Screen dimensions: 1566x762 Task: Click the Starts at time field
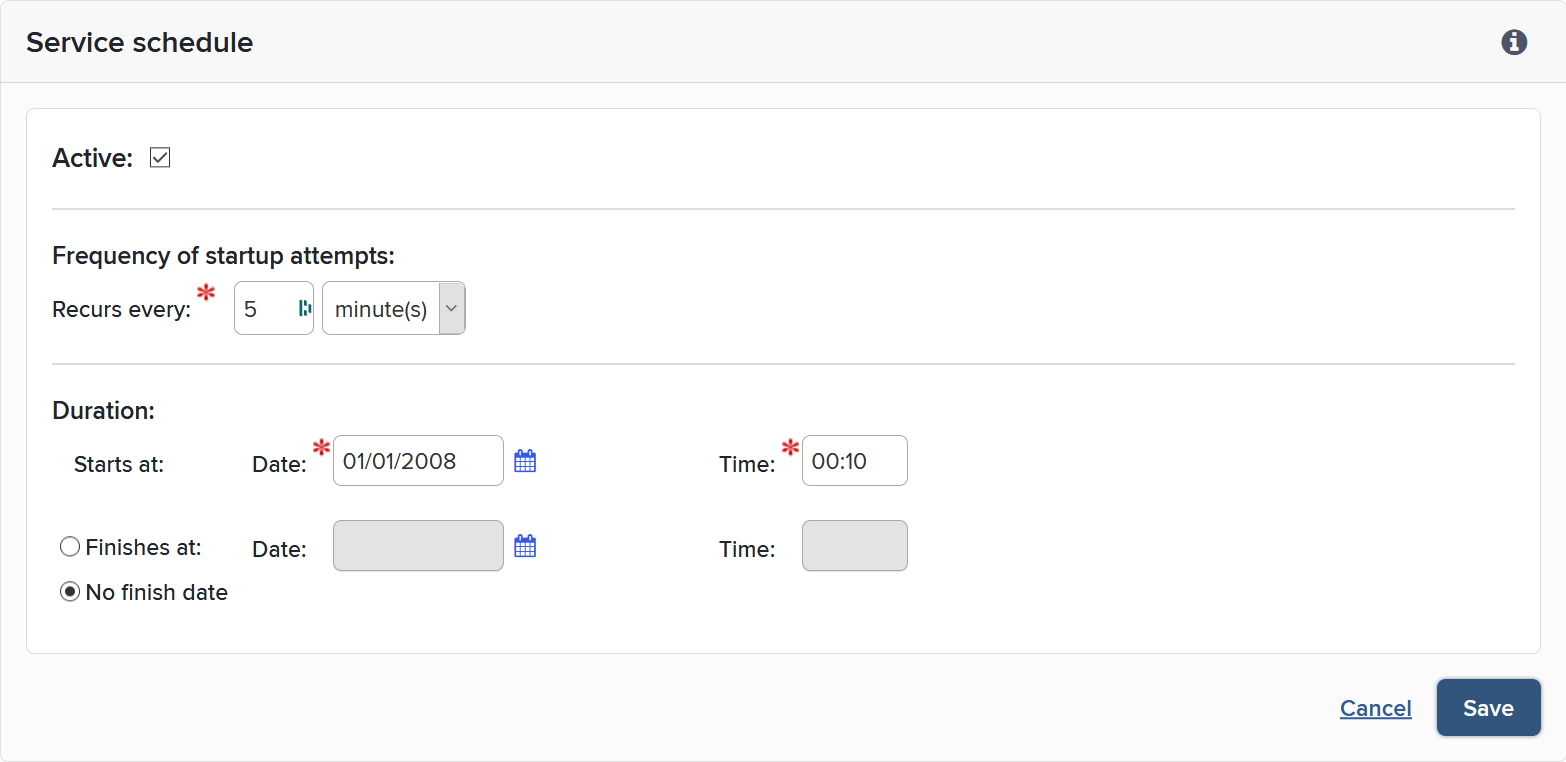pos(854,461)
